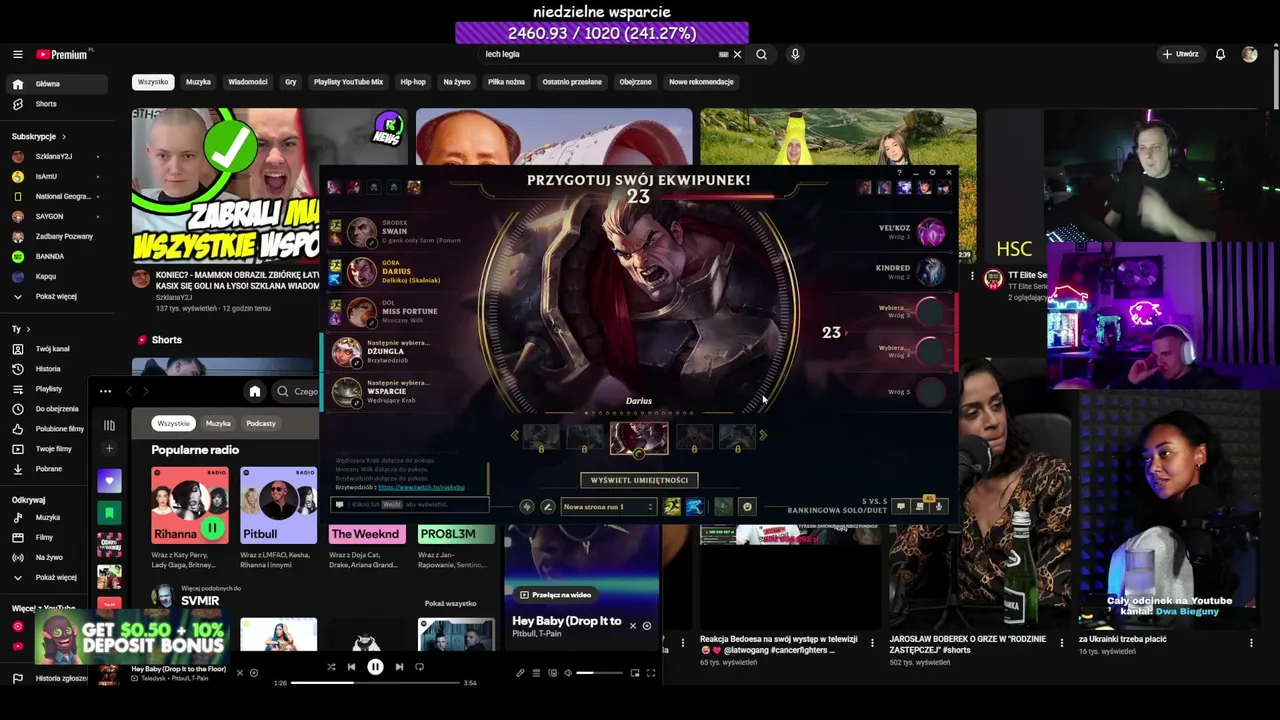Seek on the Spotify song progress bar

pyautogui.click(x=375, y=683)
